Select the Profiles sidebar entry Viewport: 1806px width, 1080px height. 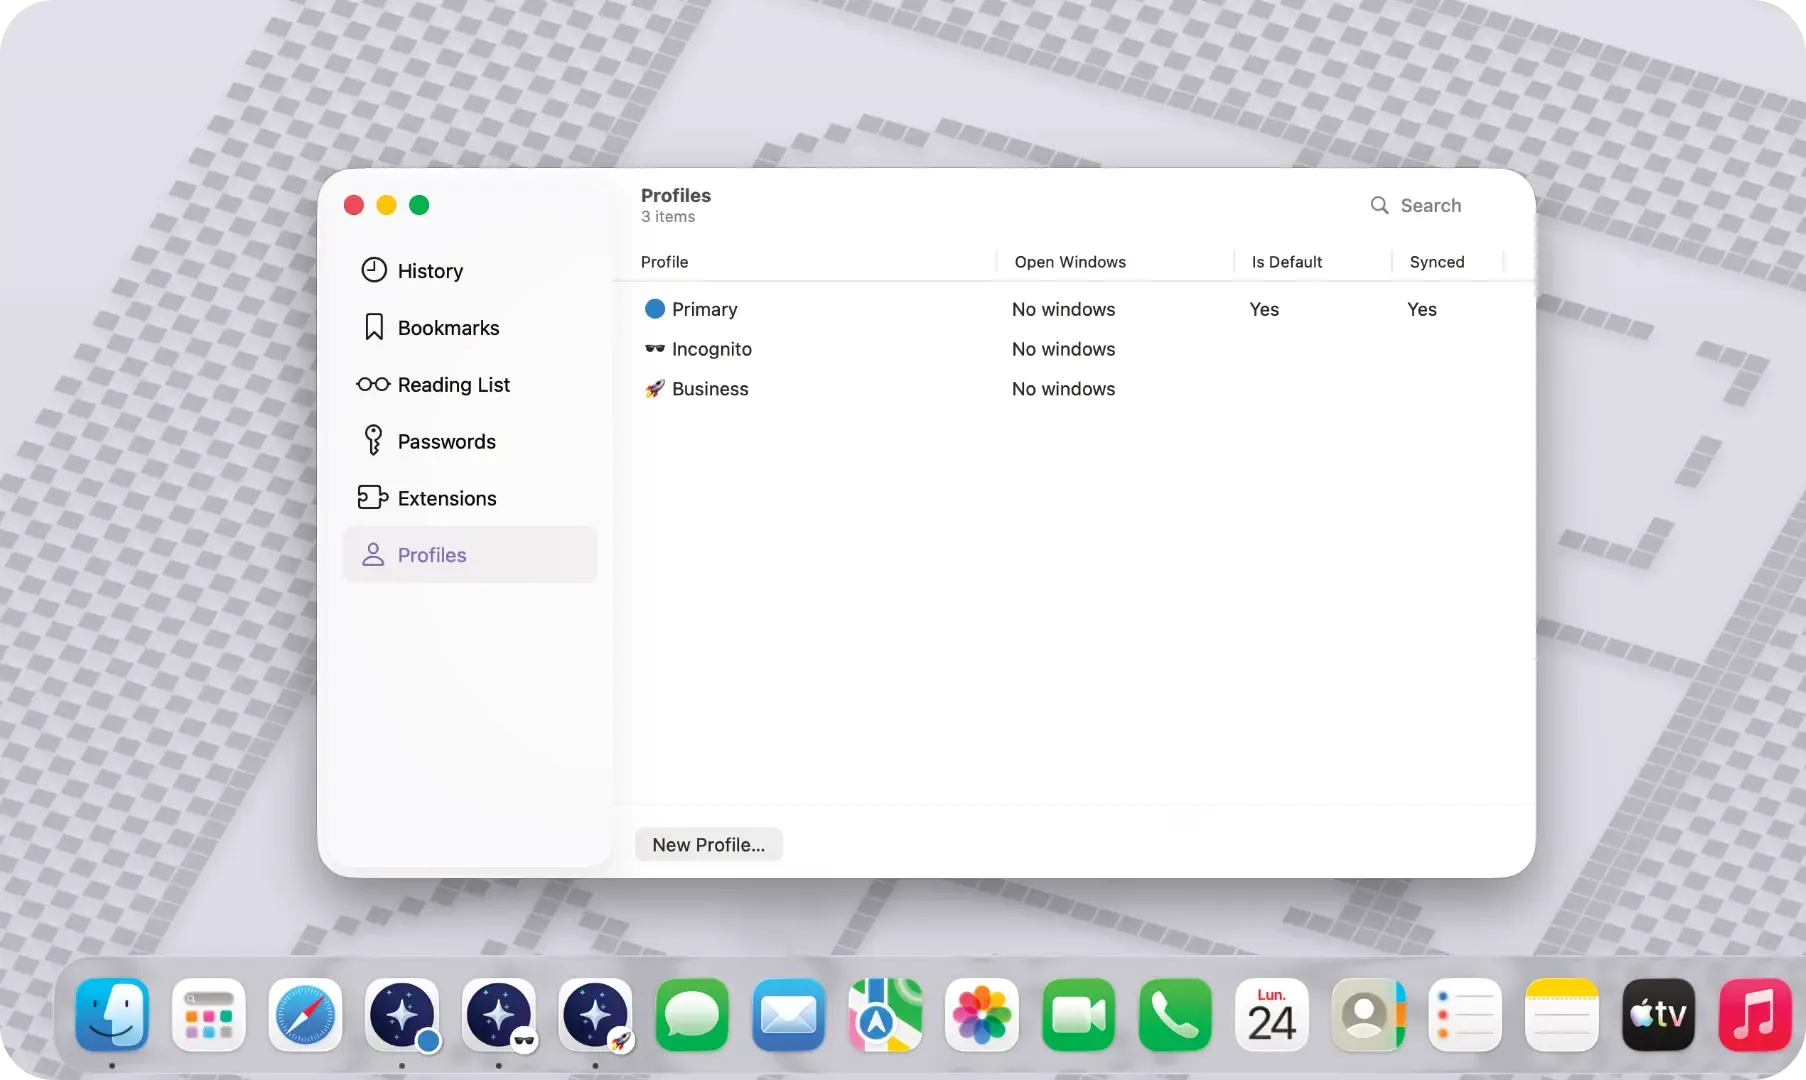(433, 555)
